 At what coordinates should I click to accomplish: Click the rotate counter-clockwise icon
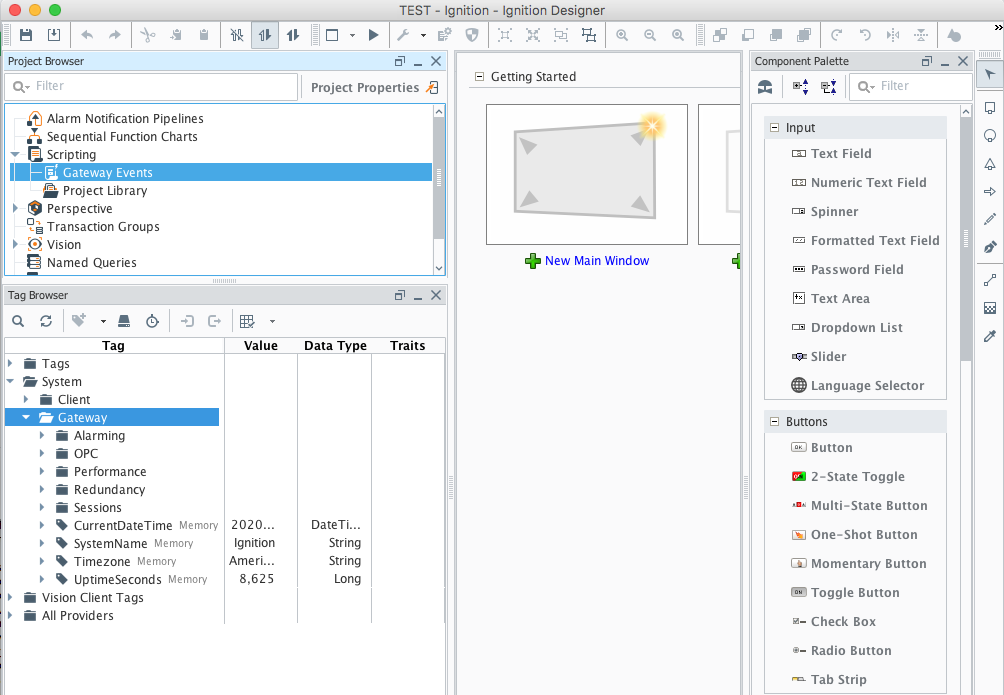coord(864,35)
